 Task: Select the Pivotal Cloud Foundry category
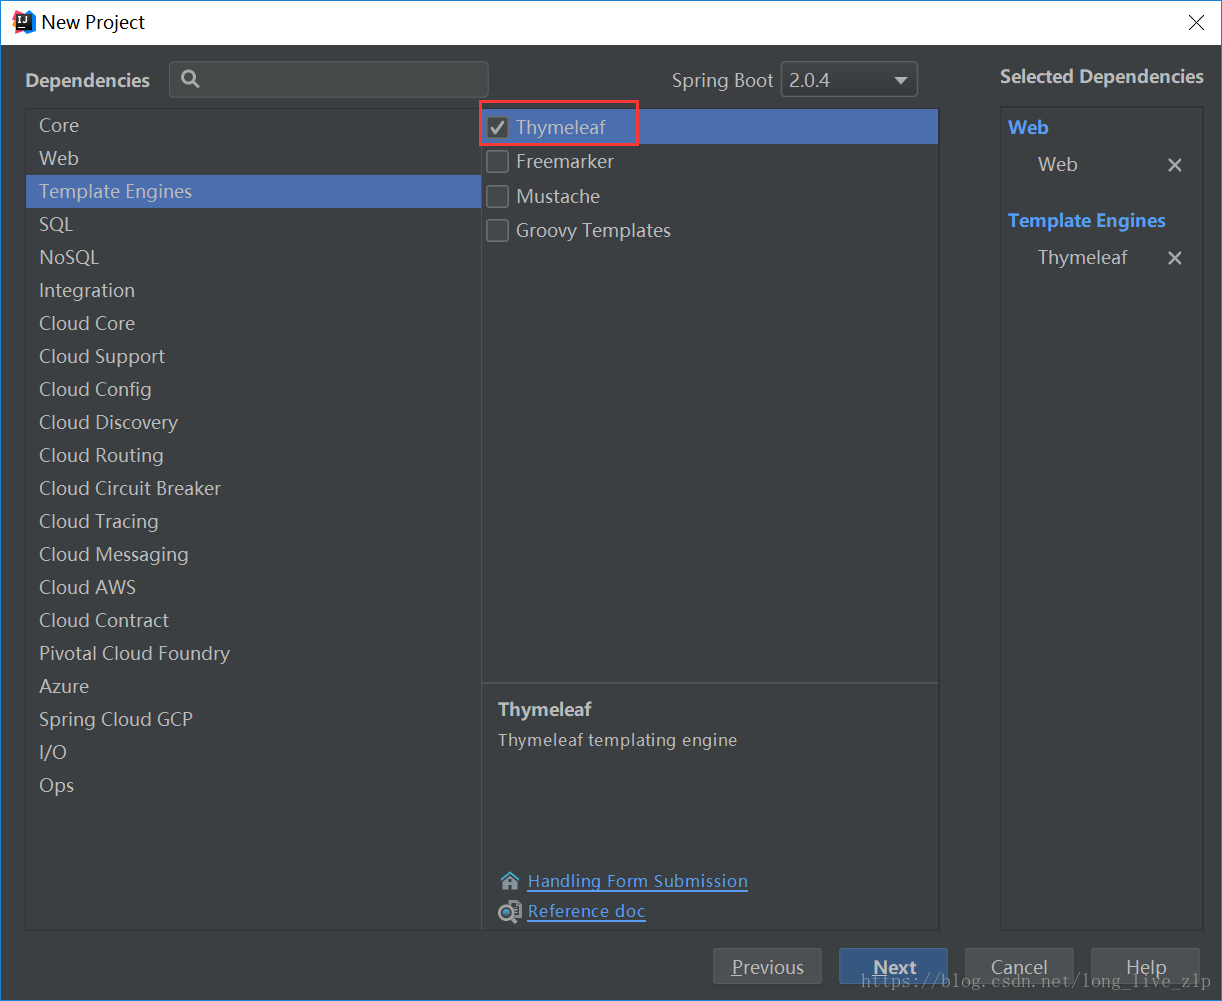coord(253,653)
